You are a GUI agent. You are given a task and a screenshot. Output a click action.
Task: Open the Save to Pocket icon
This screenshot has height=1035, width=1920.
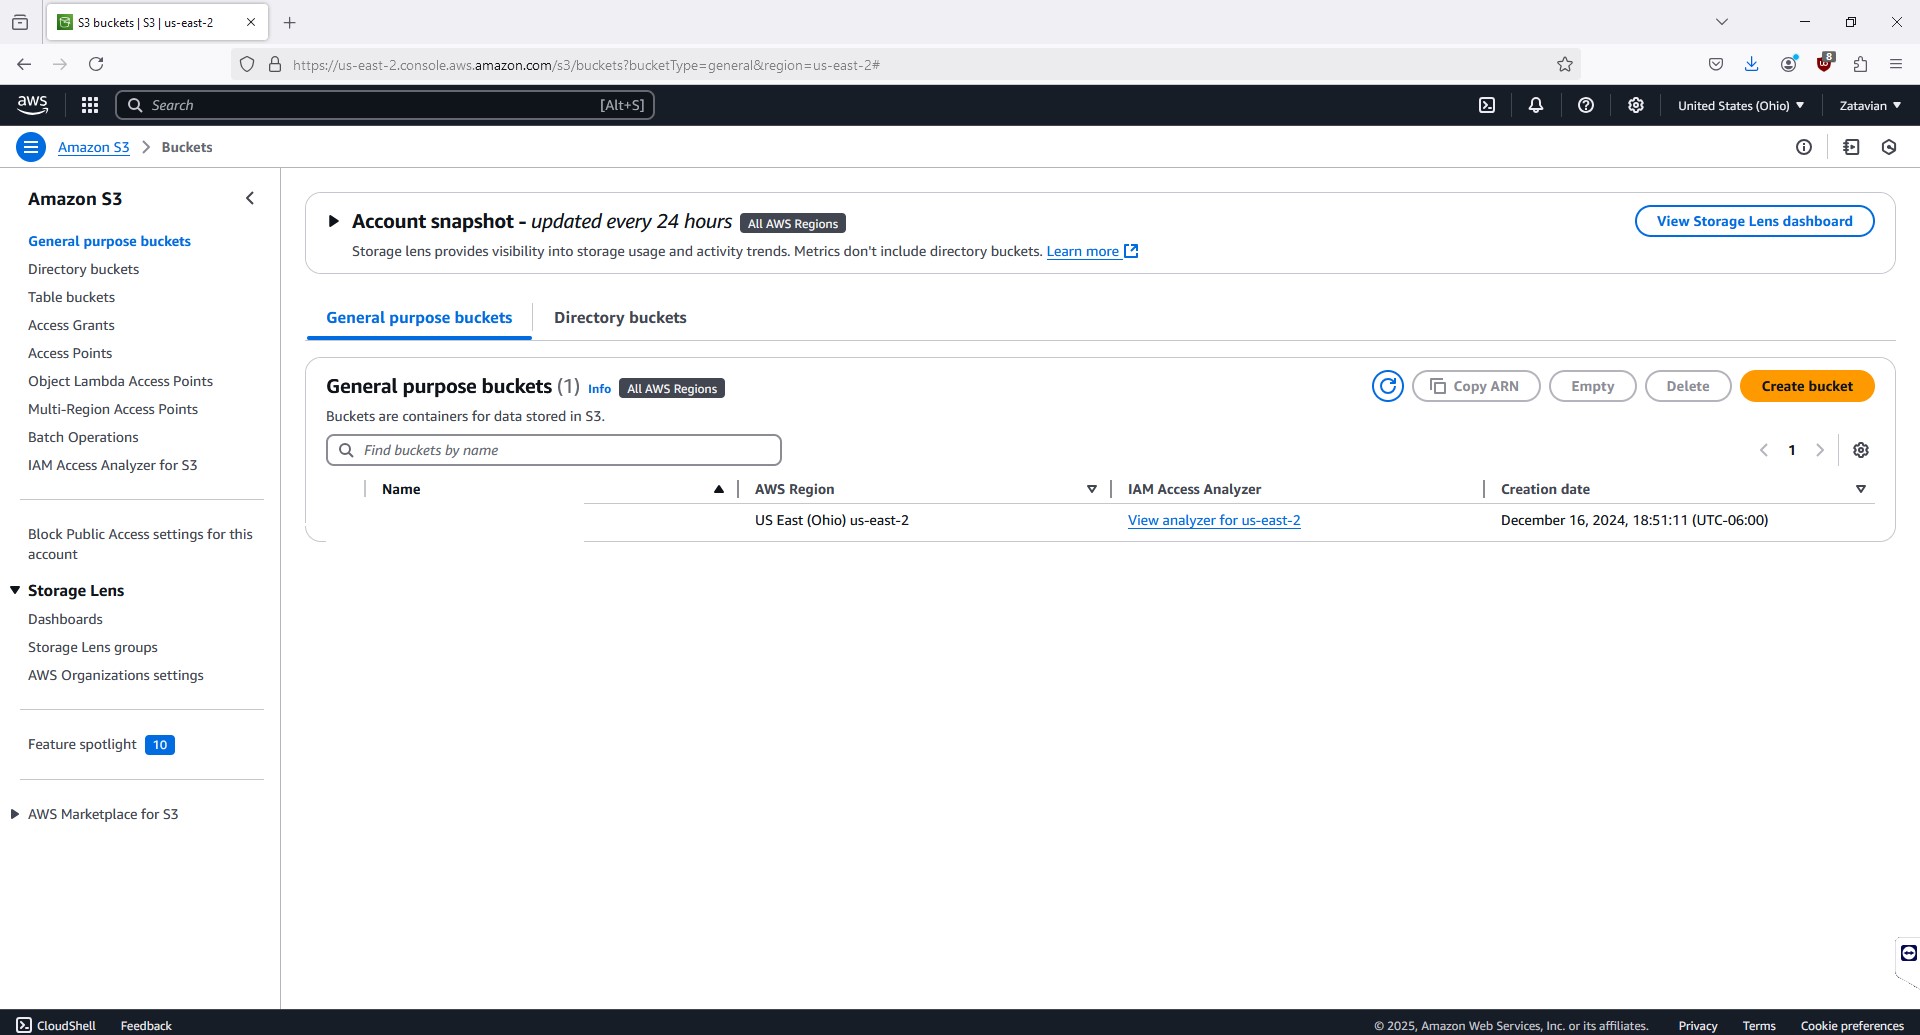(x=1716, y=64)
